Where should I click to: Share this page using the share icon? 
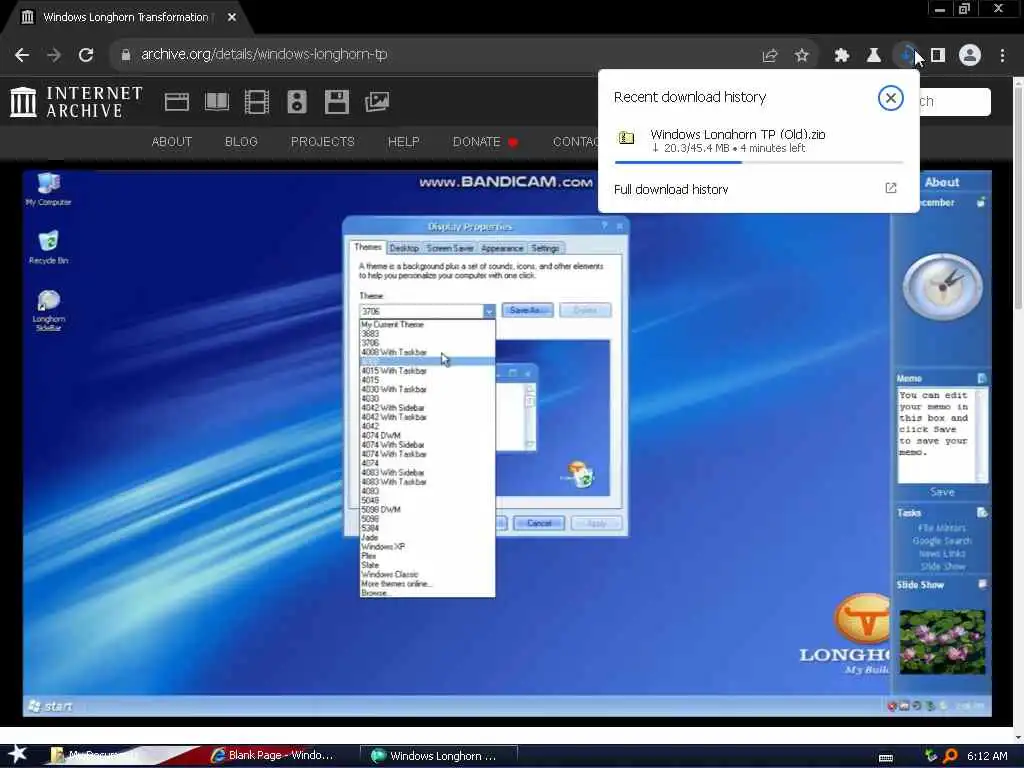[770, 56]
